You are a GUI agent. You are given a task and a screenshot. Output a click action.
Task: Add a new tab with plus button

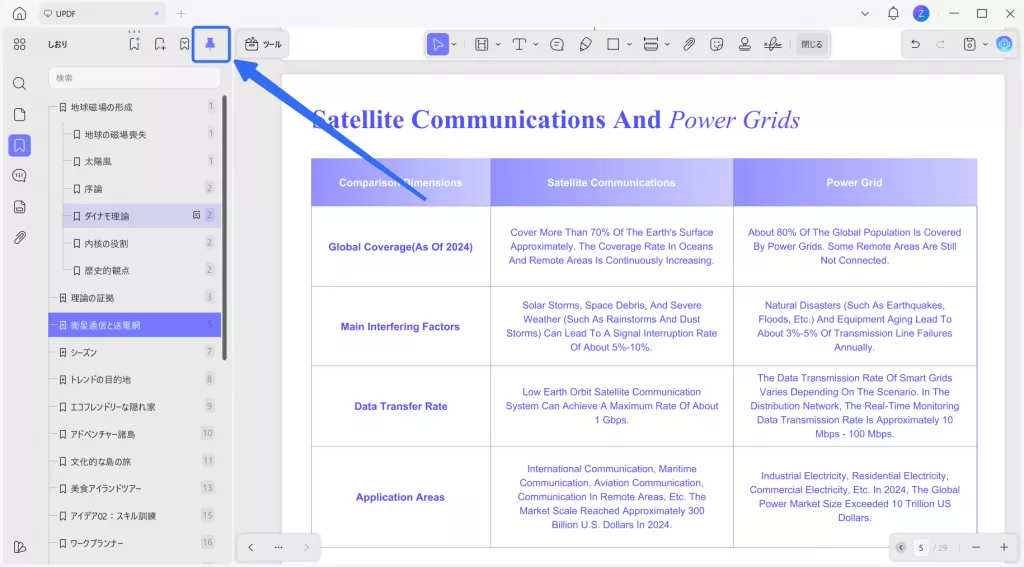click(181, 13)
